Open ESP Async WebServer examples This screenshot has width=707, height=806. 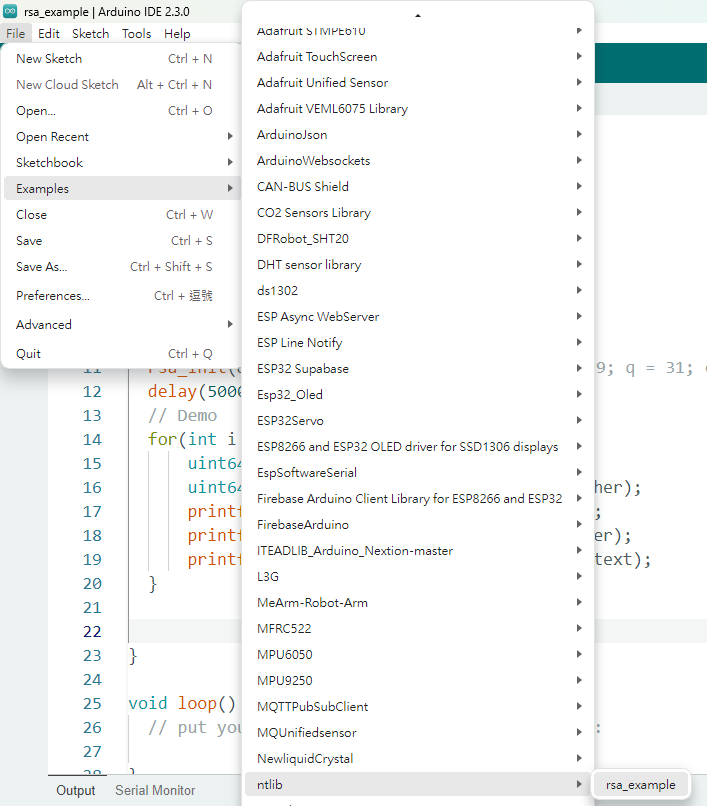pyautogui.click(x=418, y=317)
